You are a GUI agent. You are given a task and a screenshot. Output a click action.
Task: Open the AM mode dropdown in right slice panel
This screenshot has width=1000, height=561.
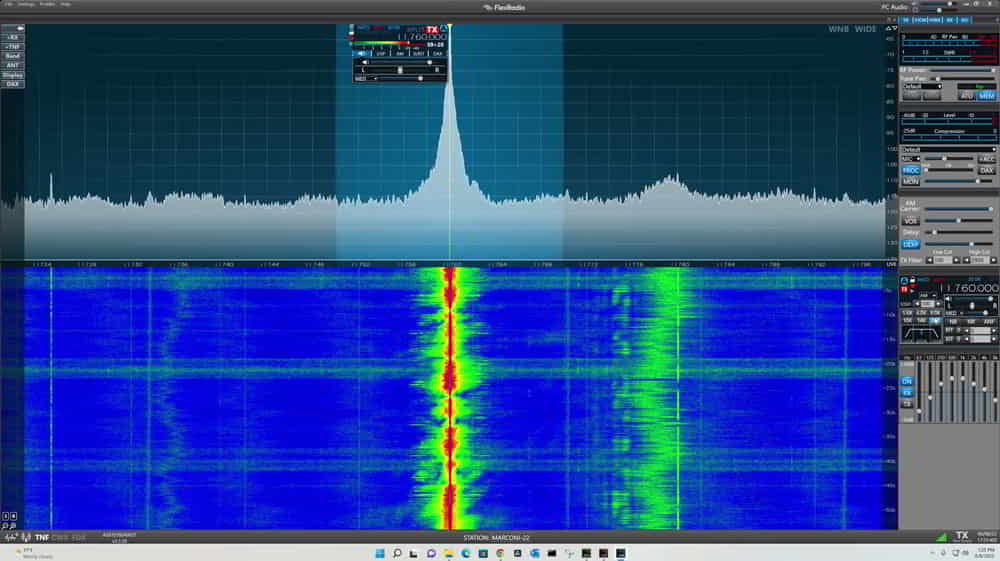click(x=928, y=296)
